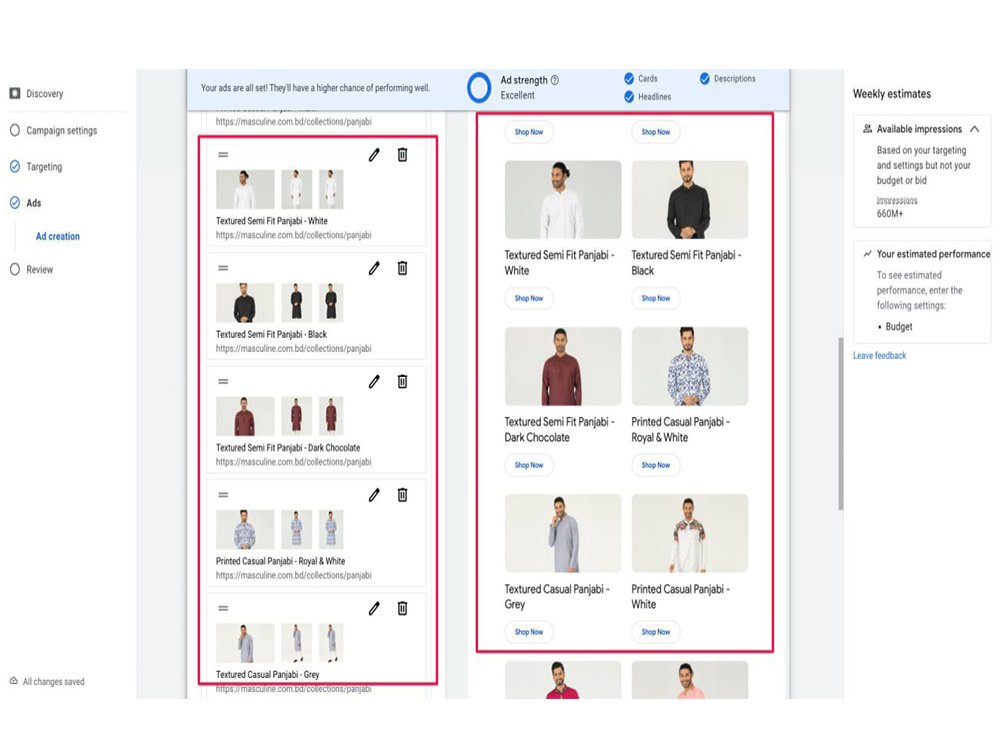Image resolution: width=1000 pixels, height=750 pixels.
Task: Grab the drag handle of the Grey Panjabi card
Action: click(x=223, y=608)
